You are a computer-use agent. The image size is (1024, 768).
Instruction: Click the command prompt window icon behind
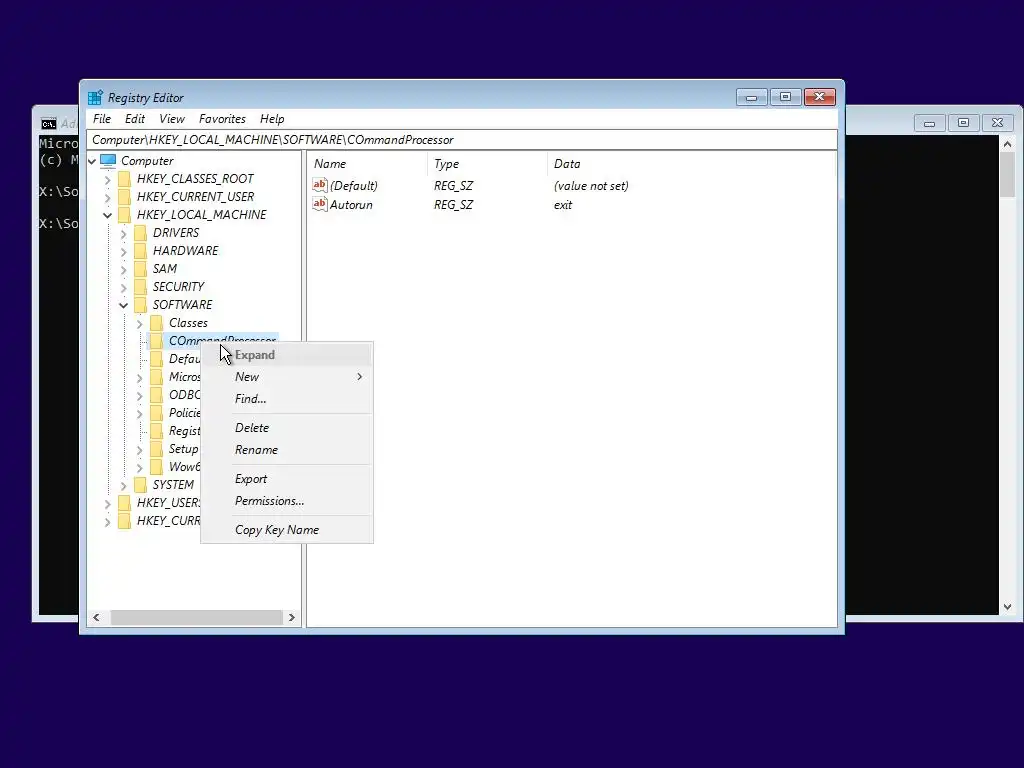click(48, 124)
